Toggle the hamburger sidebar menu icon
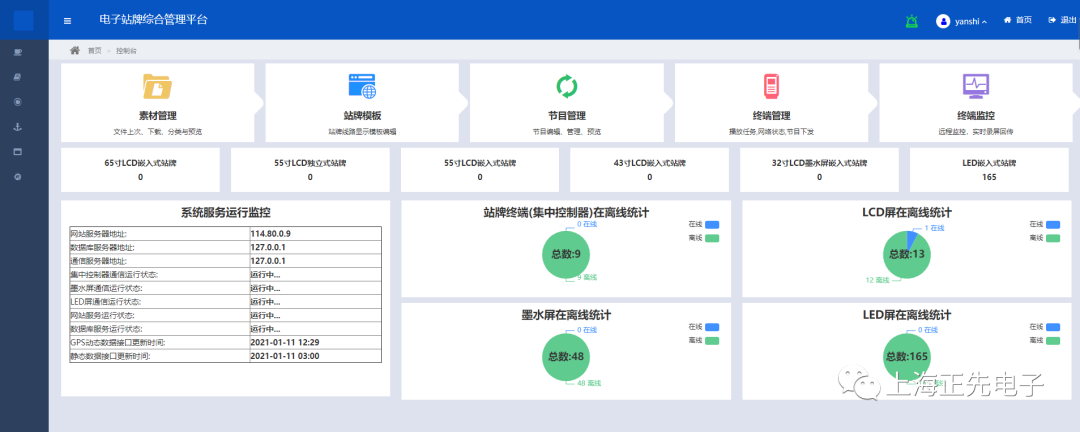The height and width of the screenshot is (432, 1080). tap(68, 21)
